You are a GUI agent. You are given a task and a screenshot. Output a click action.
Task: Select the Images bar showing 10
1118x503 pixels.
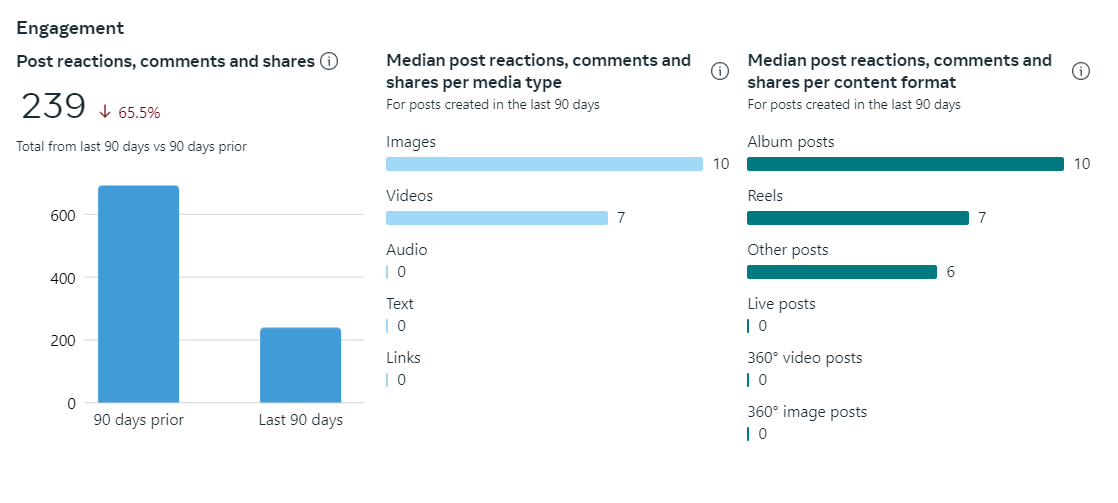tap(544, 164)
